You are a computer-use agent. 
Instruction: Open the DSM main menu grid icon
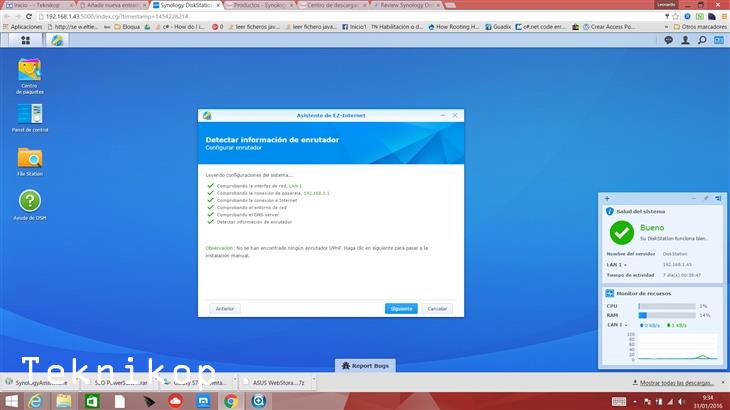(25, 40)
